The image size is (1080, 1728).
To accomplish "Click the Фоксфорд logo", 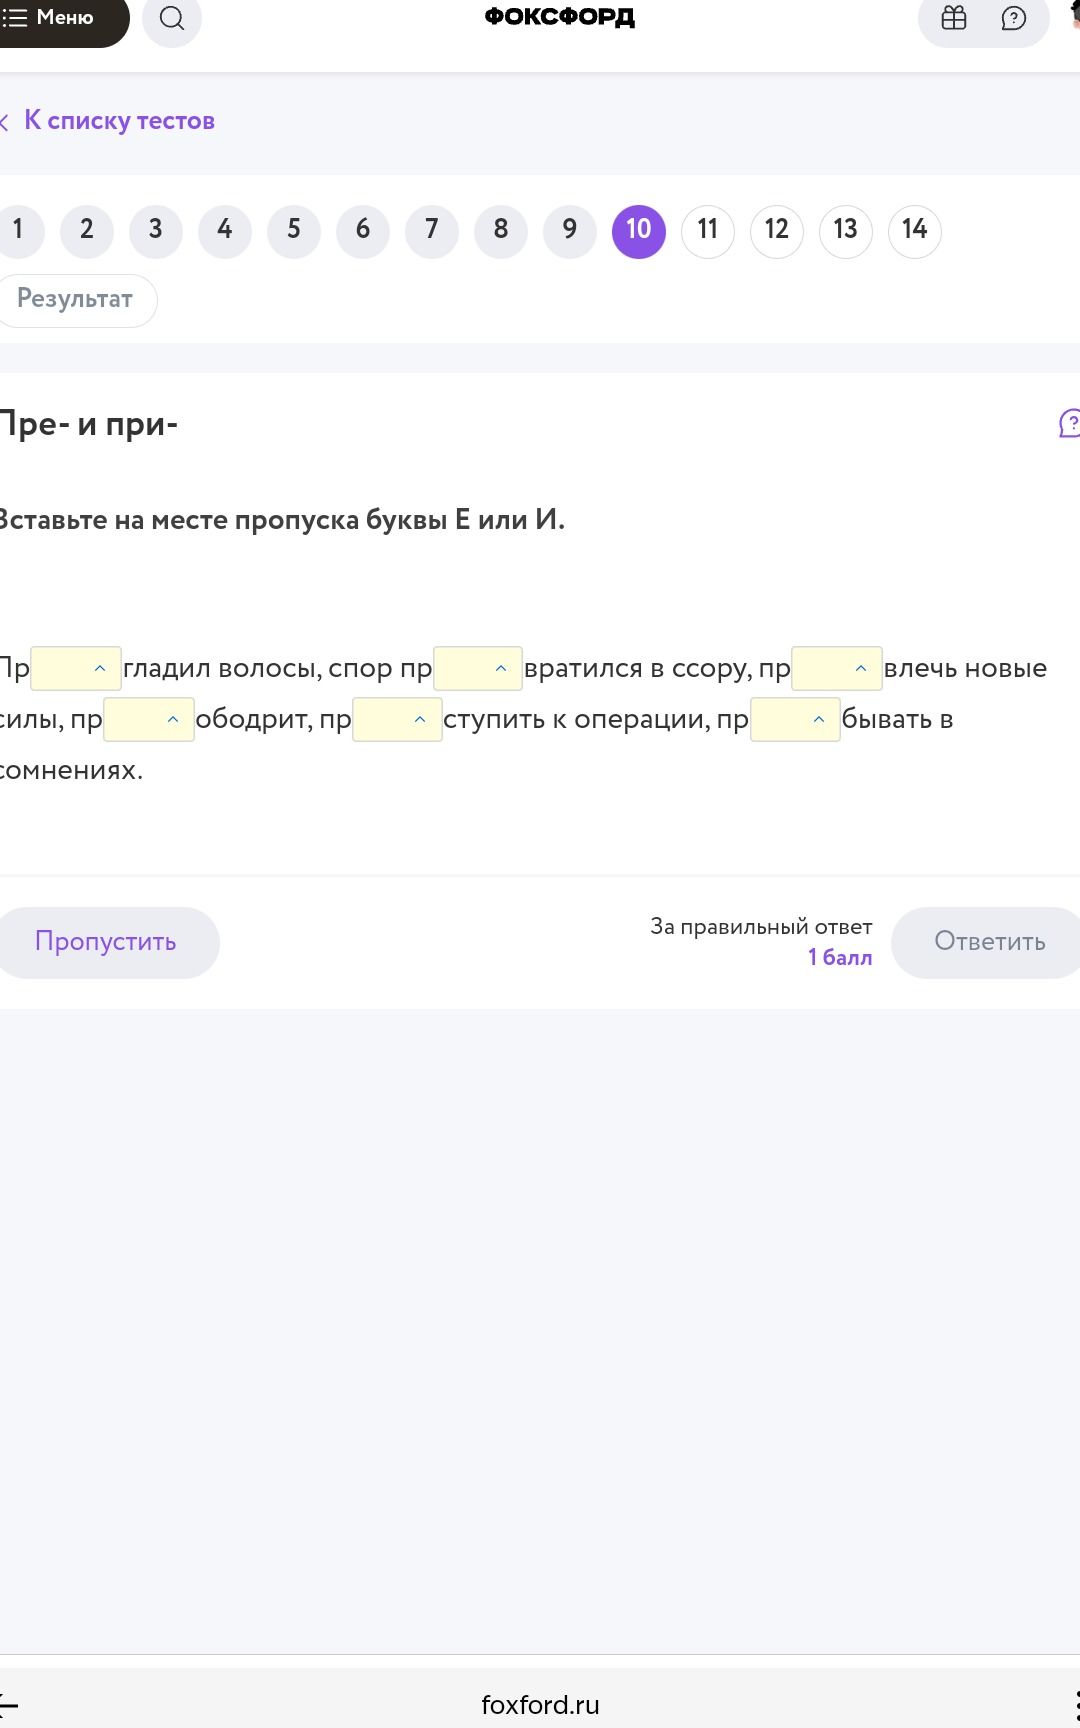I will point(560,17).
